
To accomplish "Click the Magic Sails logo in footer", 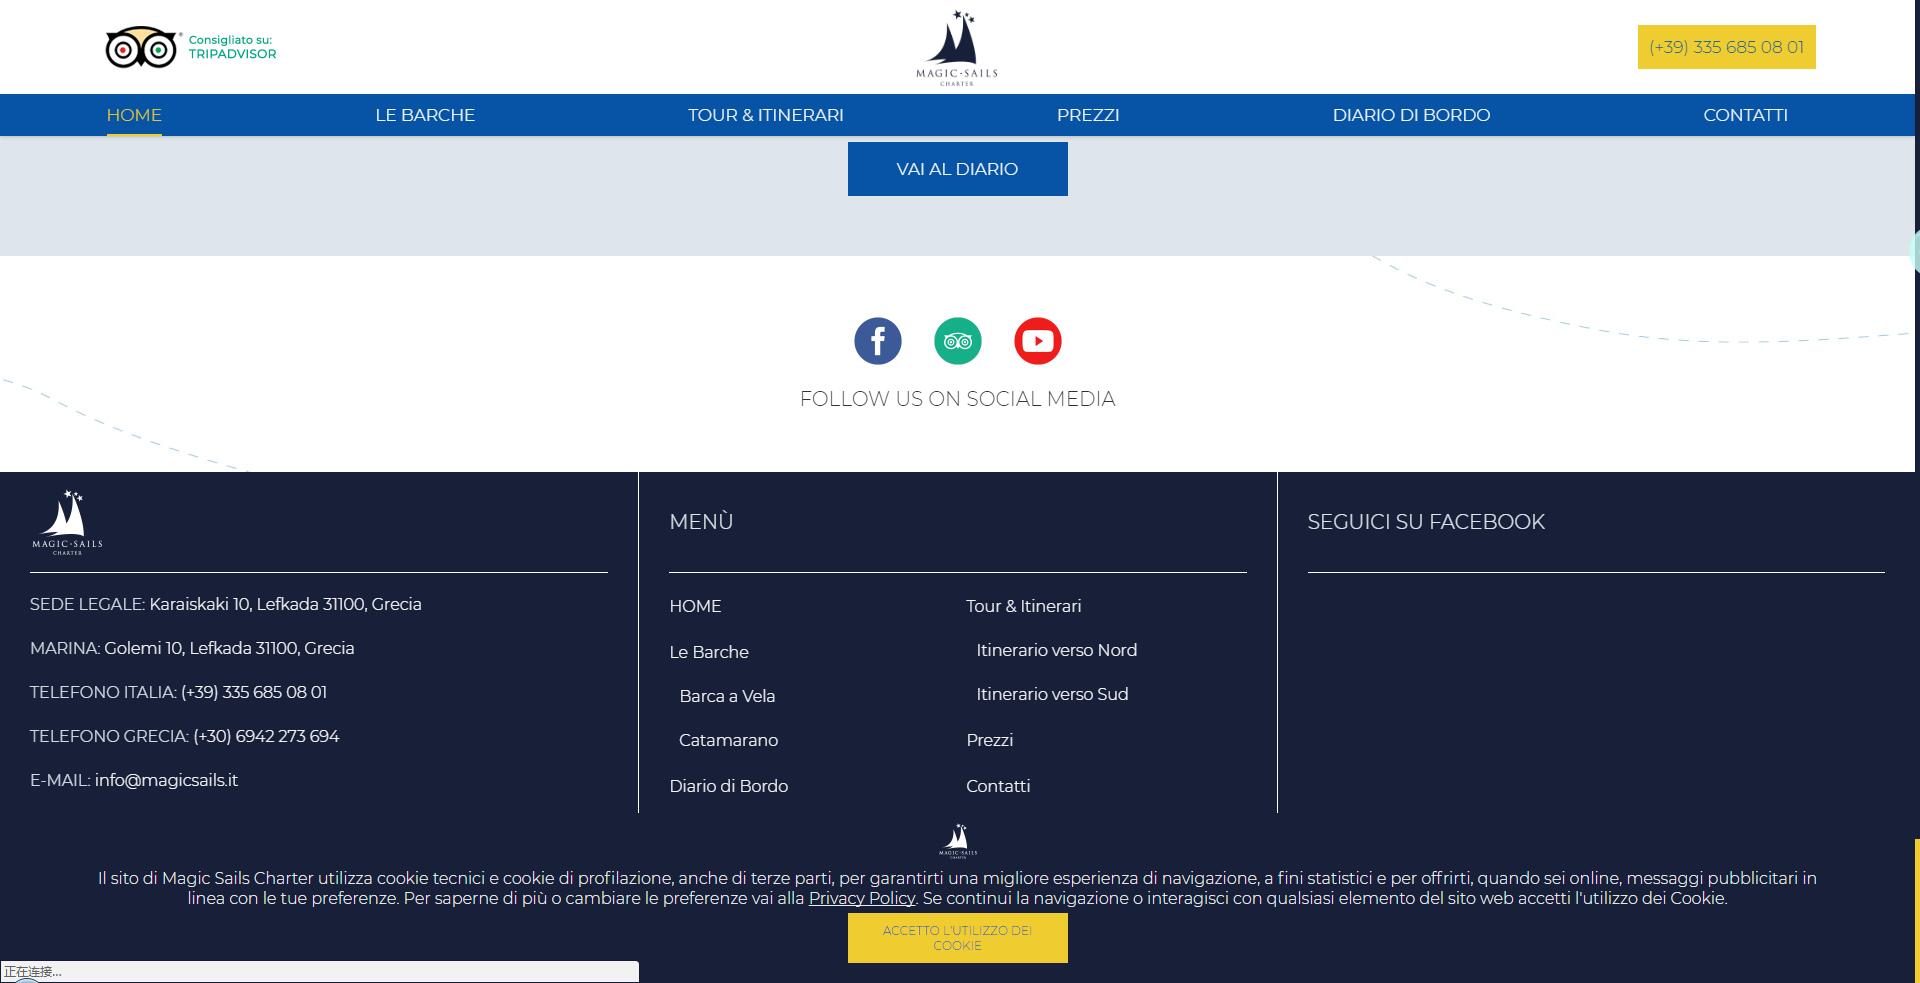I will tap(67, 522).
